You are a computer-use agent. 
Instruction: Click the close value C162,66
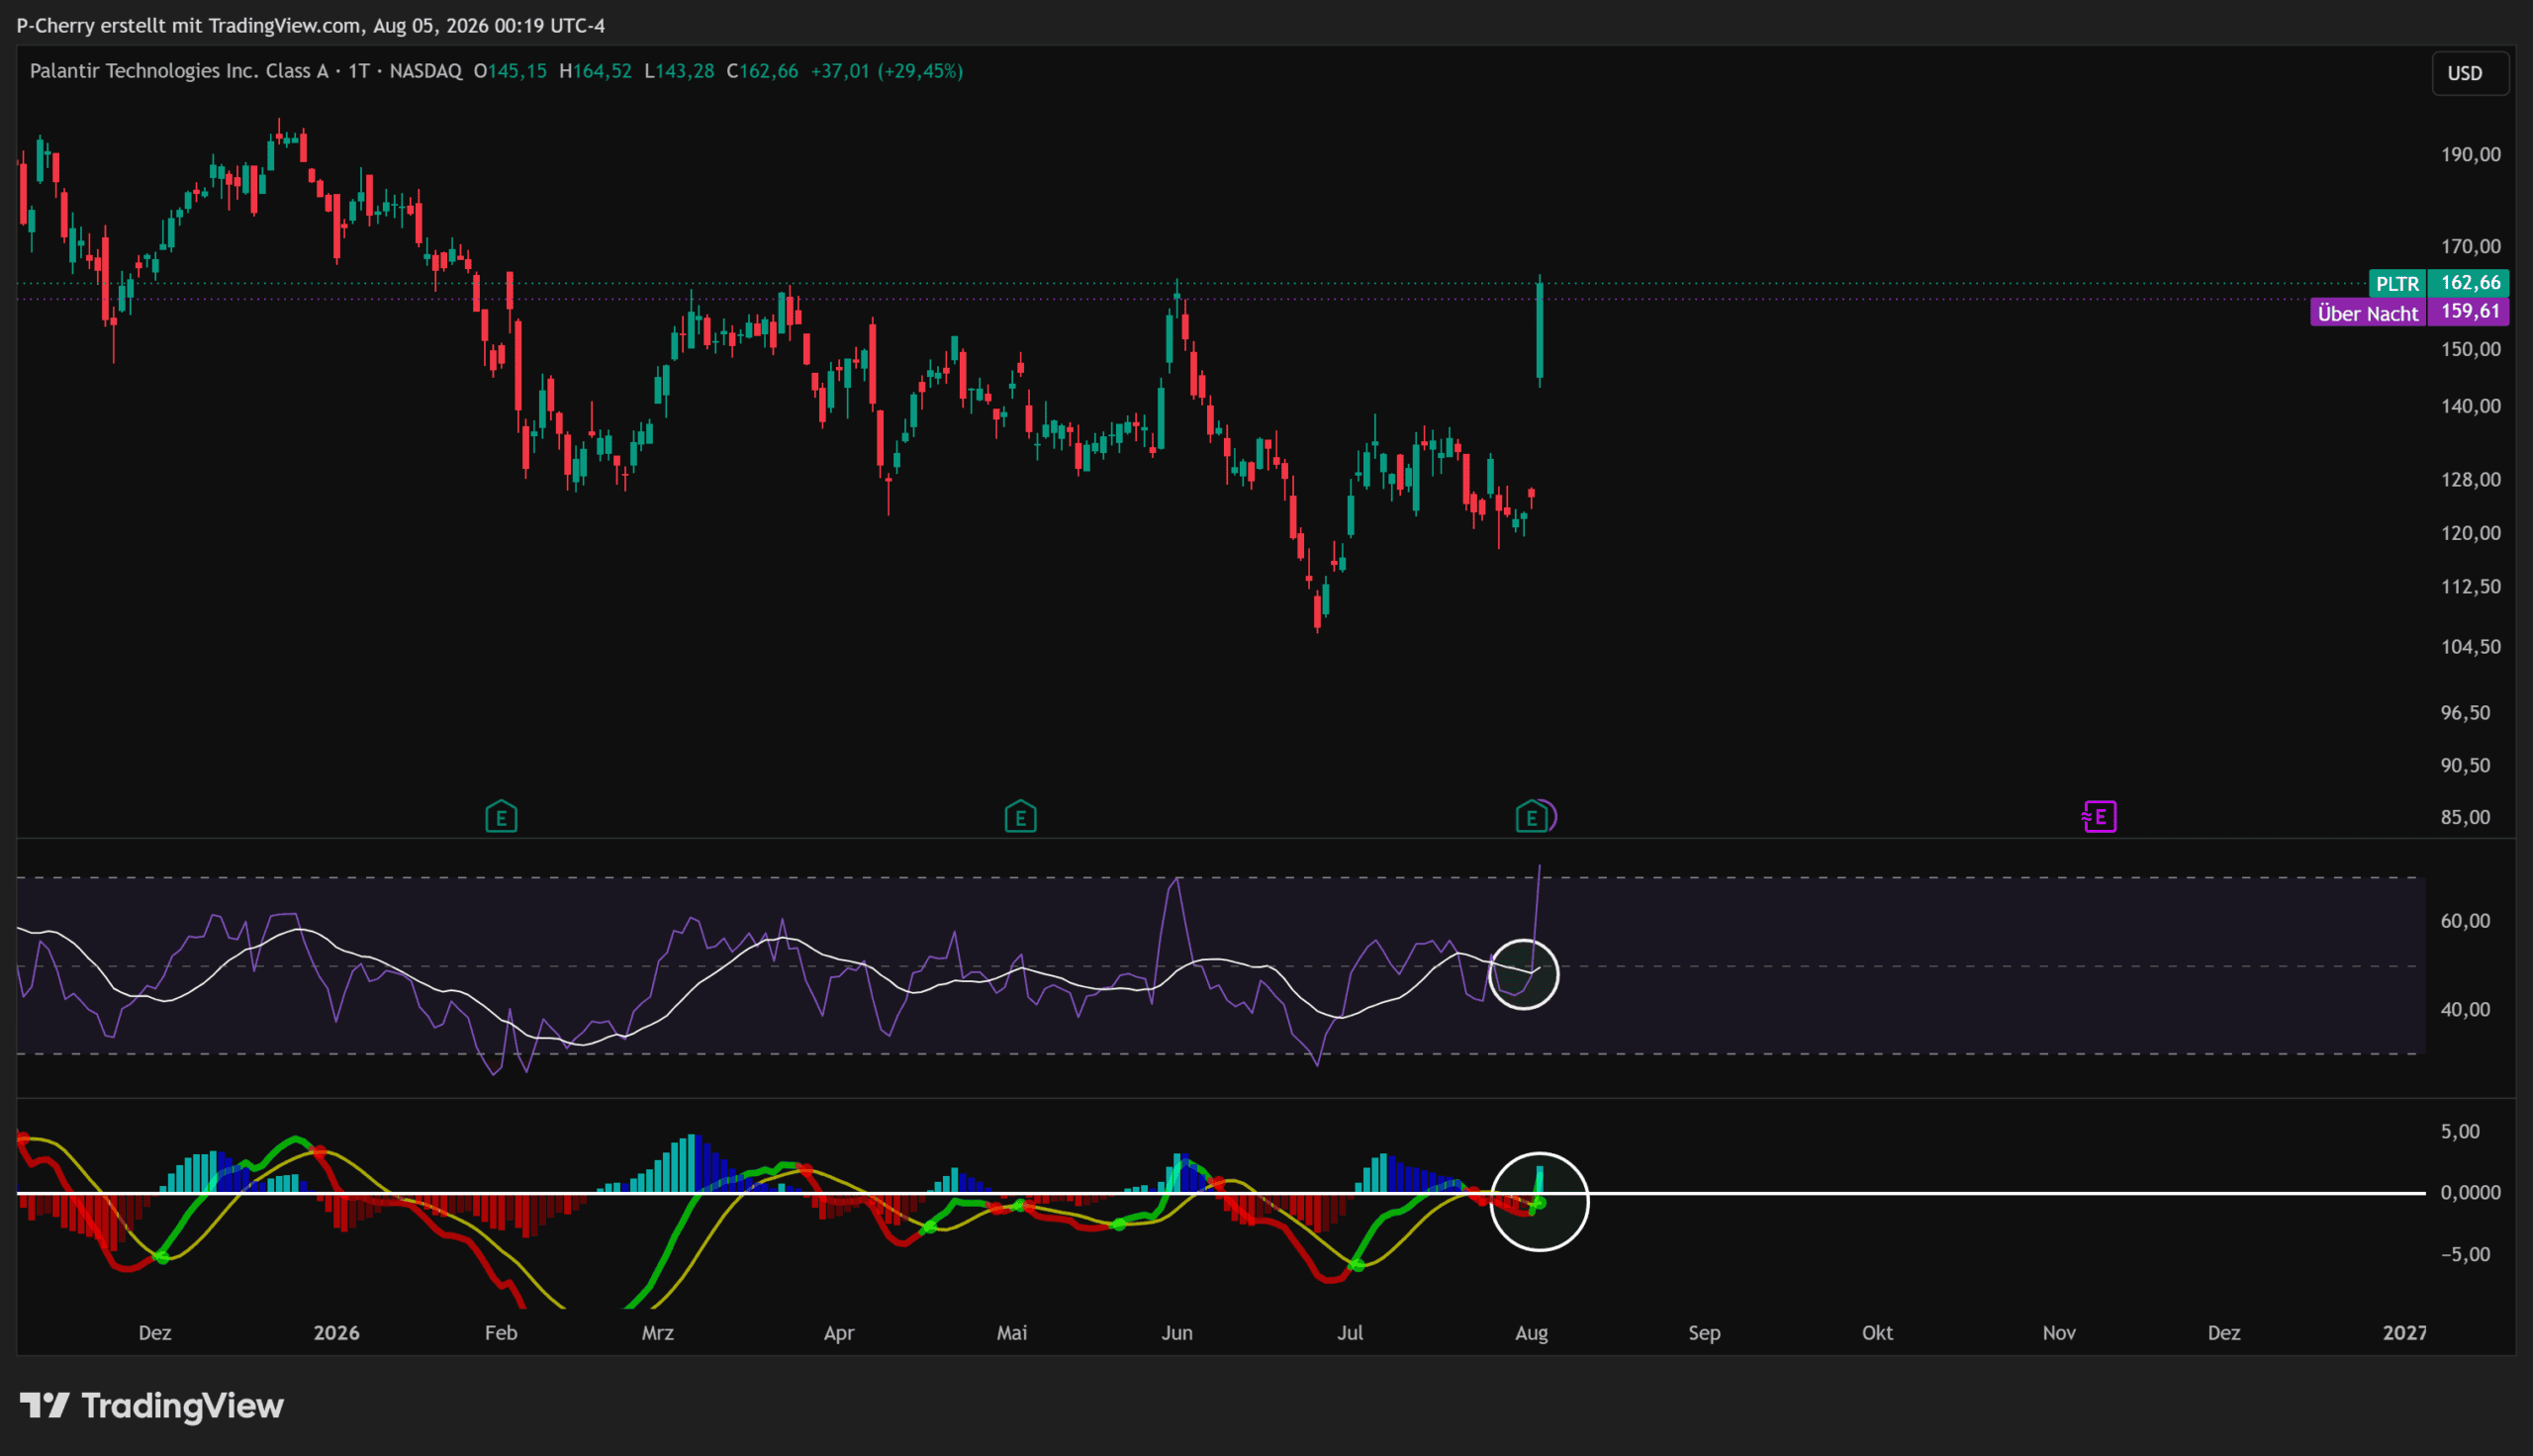[762, 71]
